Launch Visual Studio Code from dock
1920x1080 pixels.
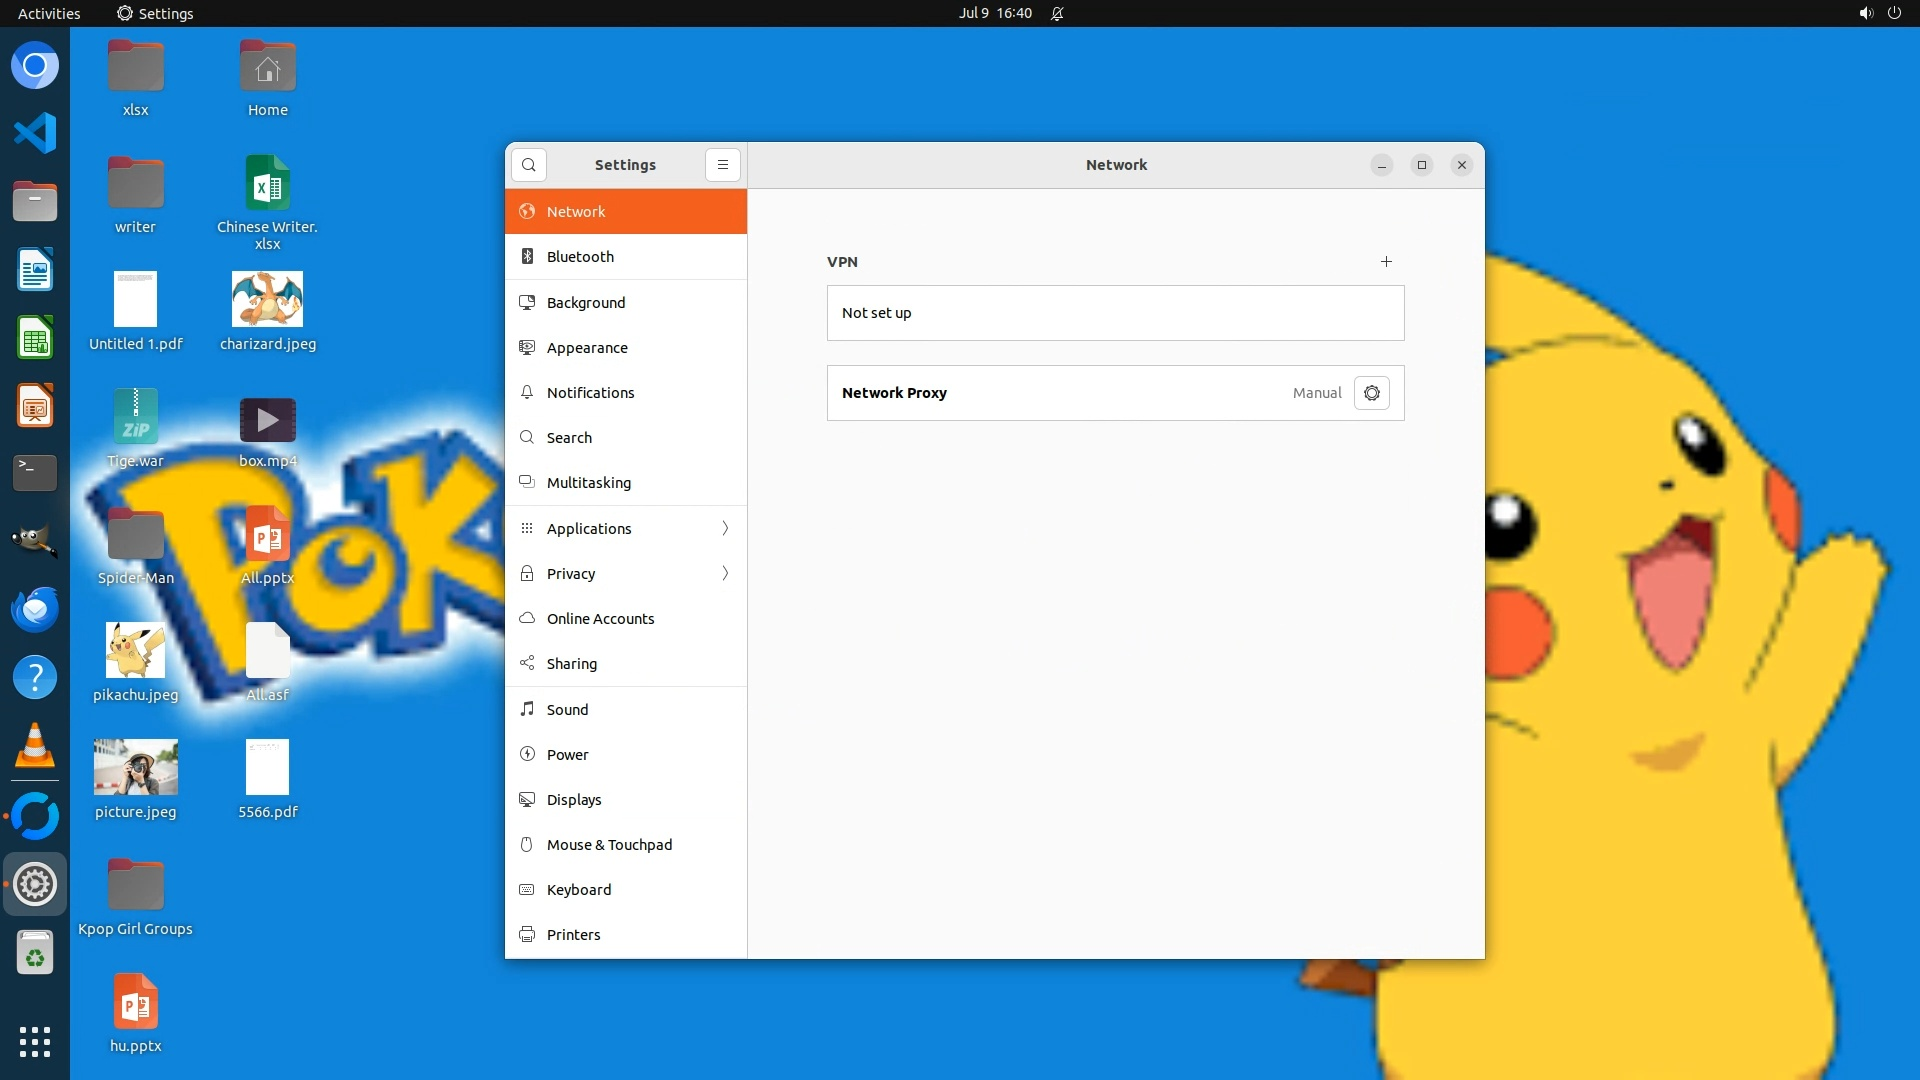(35, 133)
